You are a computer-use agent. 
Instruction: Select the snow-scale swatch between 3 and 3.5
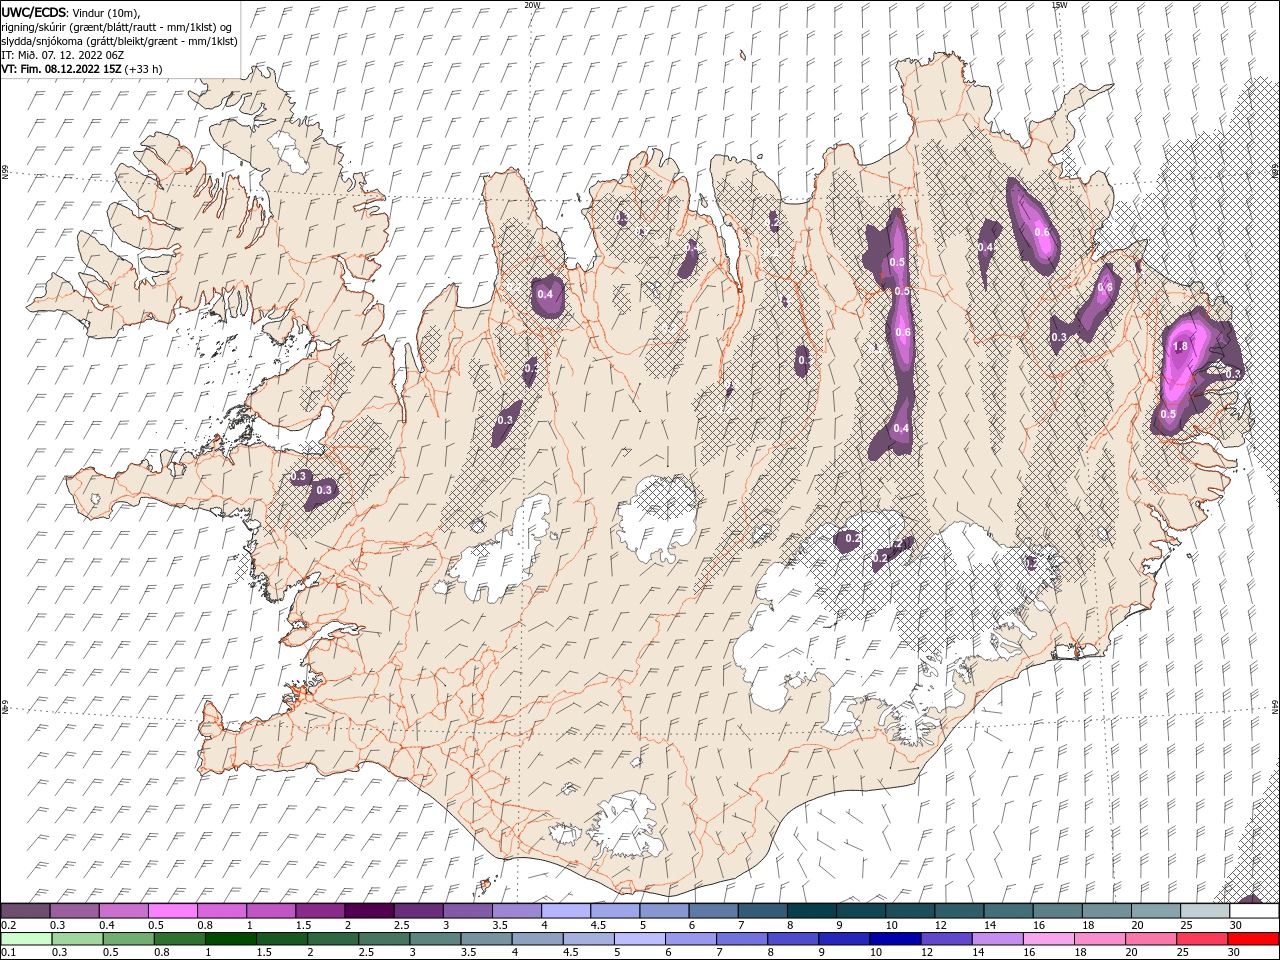pos(468,911)
